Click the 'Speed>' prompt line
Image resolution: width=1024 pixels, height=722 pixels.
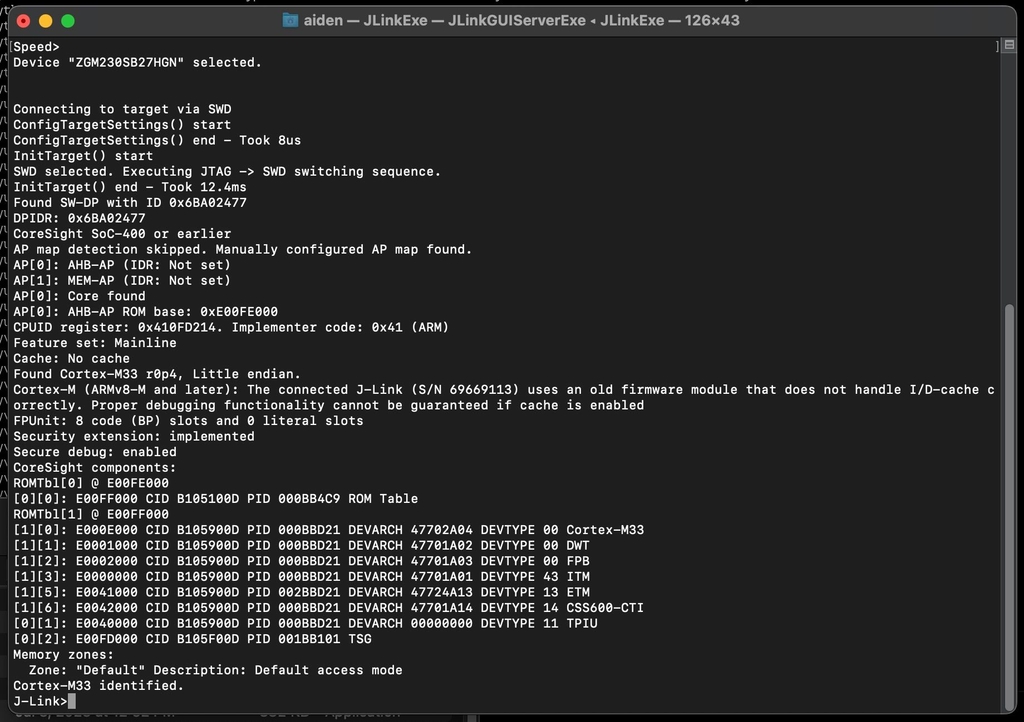point(37,46)
